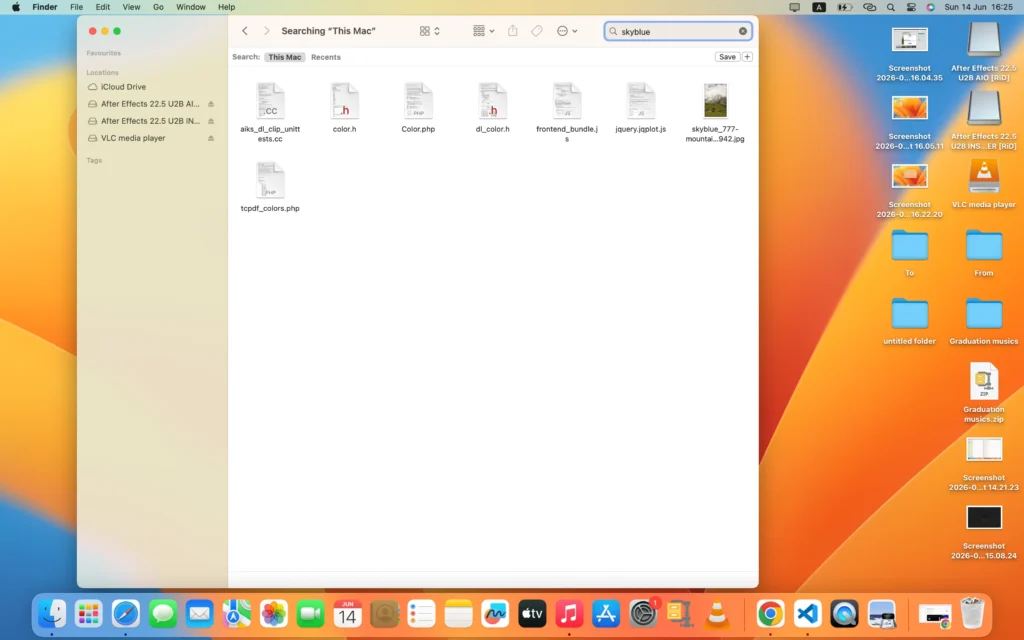Open Control Centre in menu bar
Image resolution: width=1024 pixels, height=640 pixels.
tap(911, 7)
